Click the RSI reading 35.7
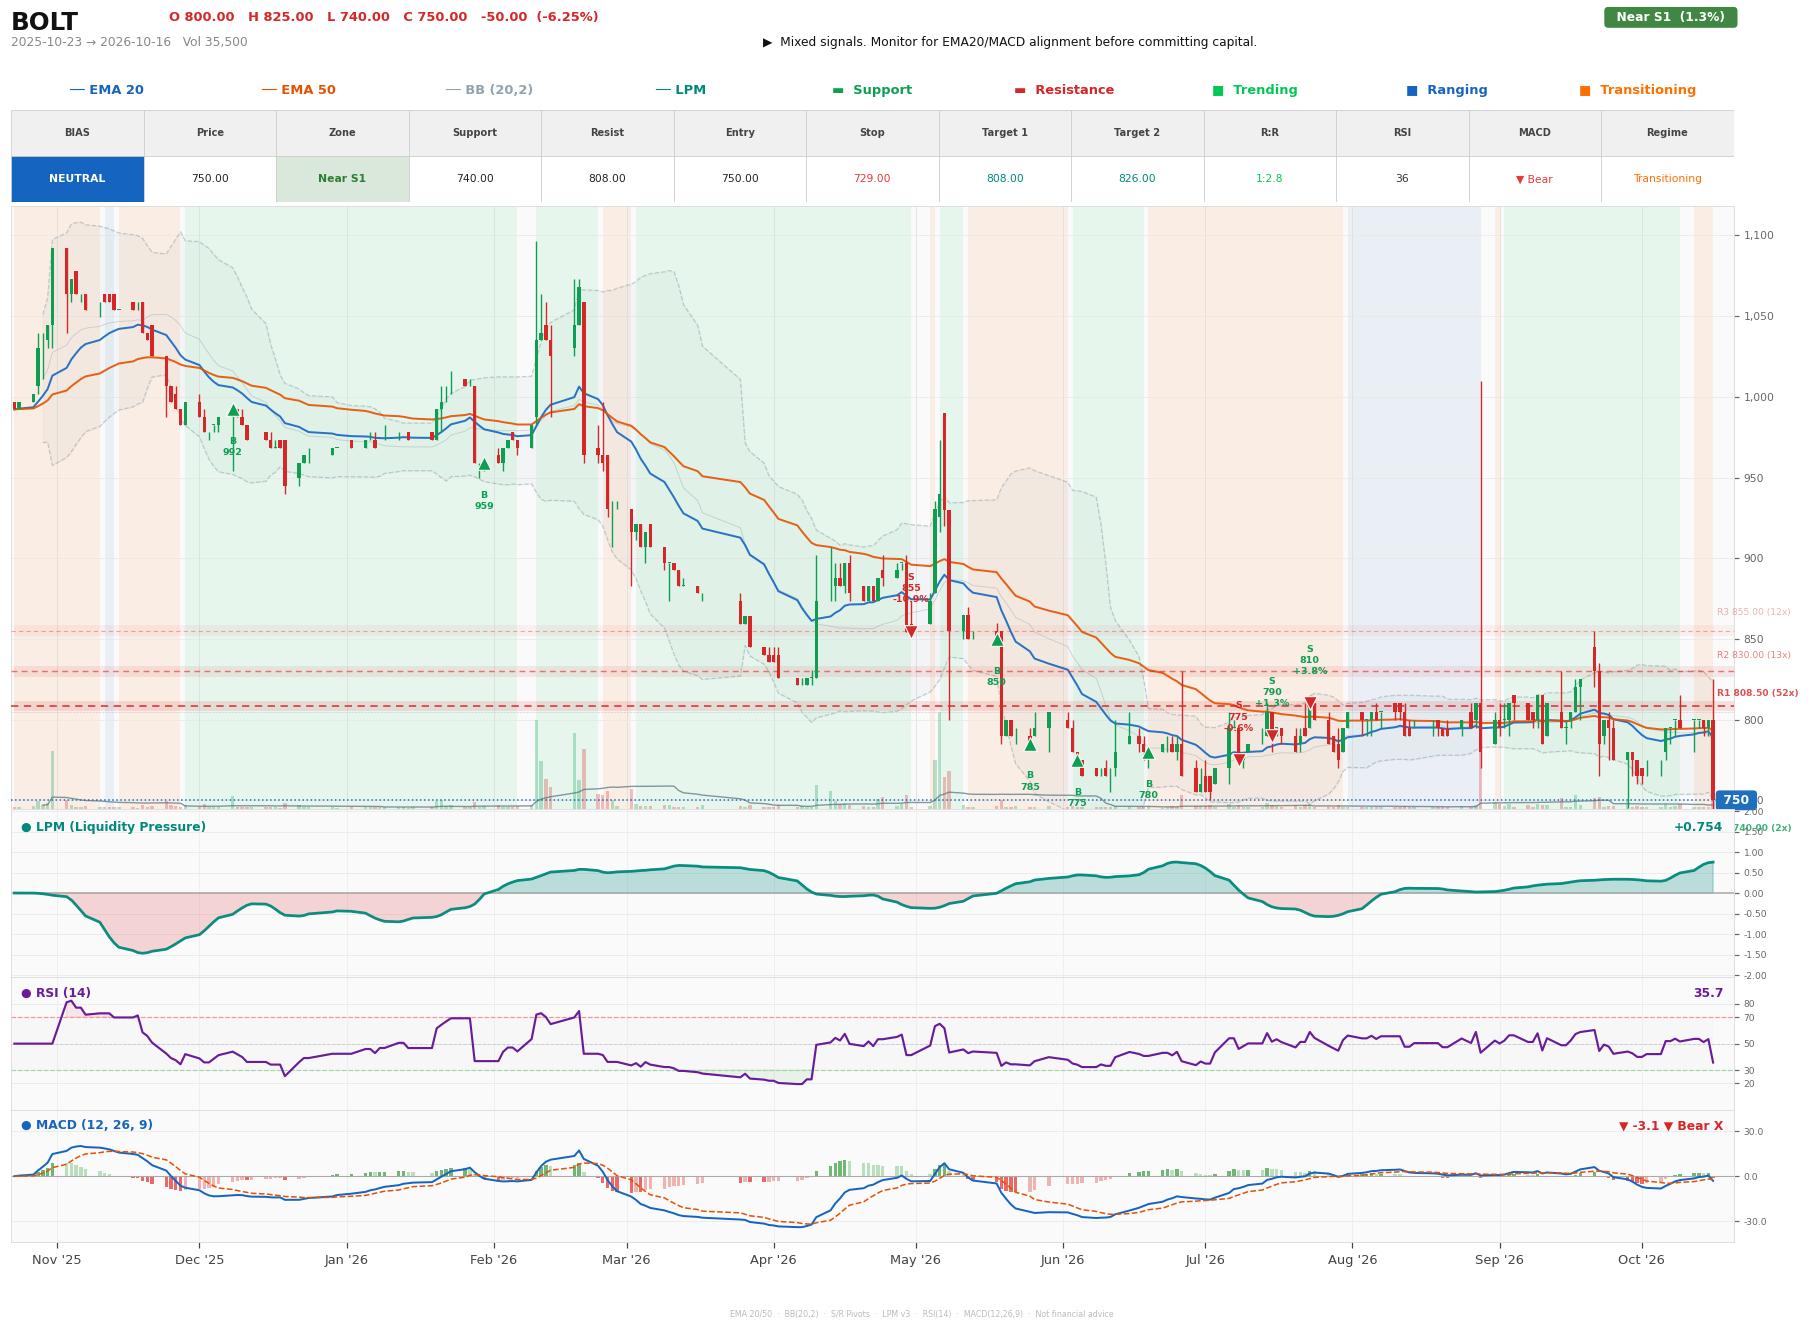This screenshot has width=1809, height=1330. point(1708,993)
